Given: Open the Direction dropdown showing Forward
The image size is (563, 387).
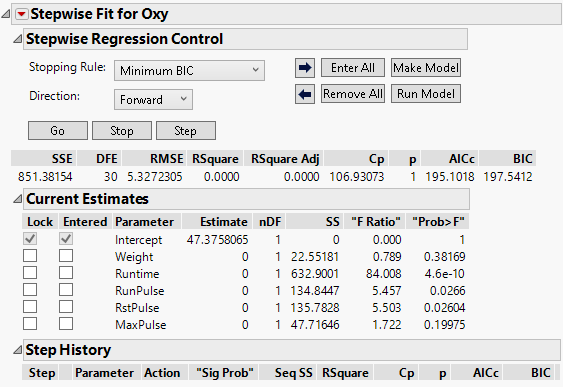Looking at the screenshot, I should point(153,99).
